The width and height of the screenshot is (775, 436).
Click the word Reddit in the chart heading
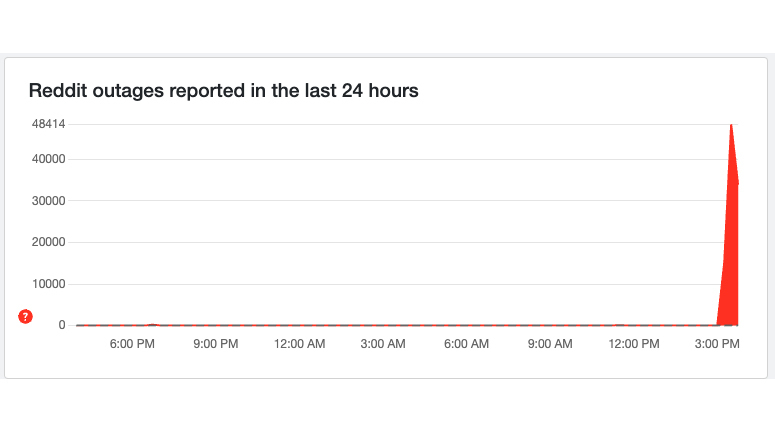[58, 90]
